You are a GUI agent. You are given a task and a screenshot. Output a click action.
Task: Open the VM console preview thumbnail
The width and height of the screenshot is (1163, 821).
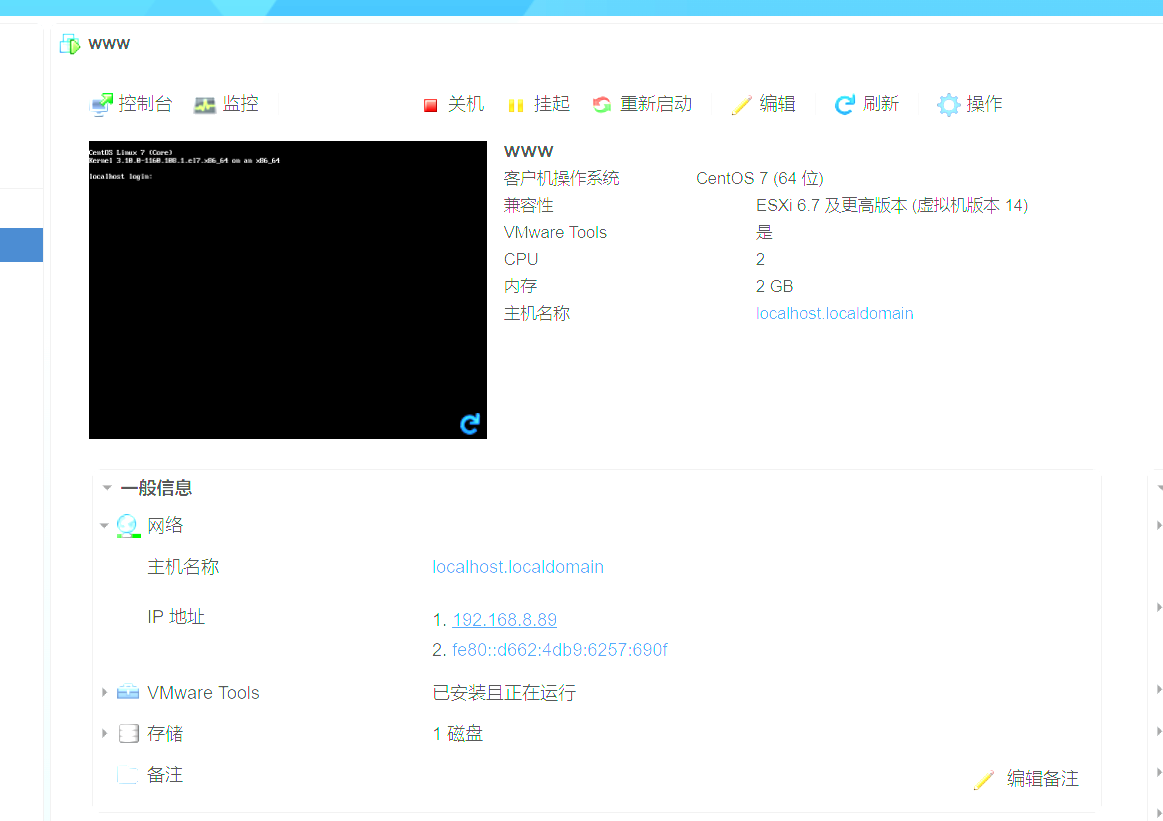pyautogui.click(x=287, y=289)
